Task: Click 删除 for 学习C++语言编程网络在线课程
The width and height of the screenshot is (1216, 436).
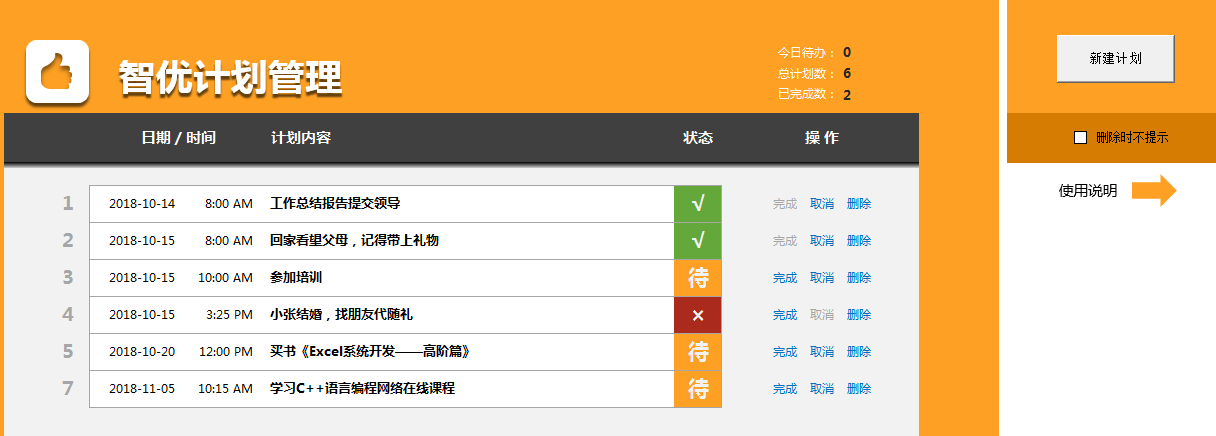Action: coord(859,389)
